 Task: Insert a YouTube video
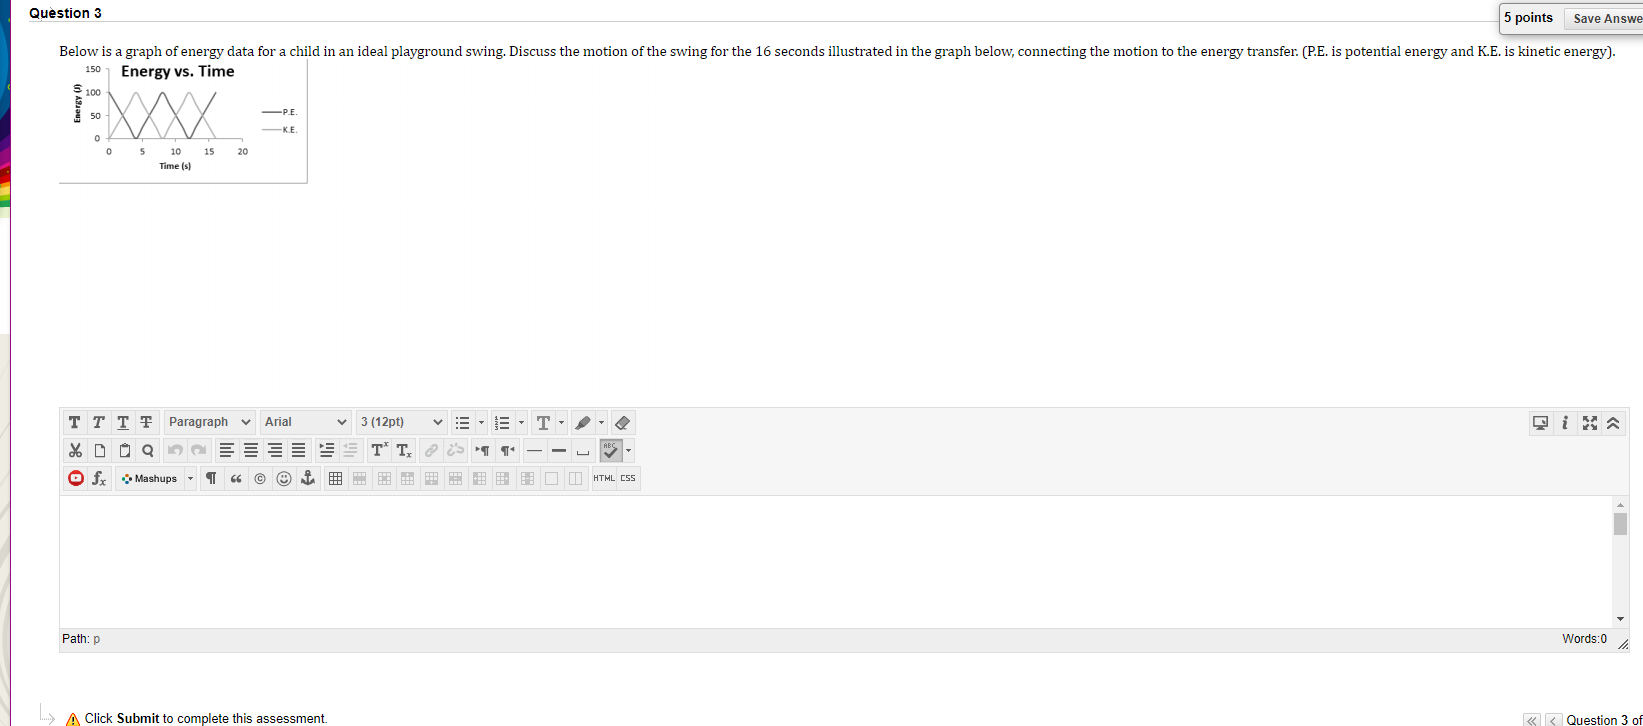(76, 478)
